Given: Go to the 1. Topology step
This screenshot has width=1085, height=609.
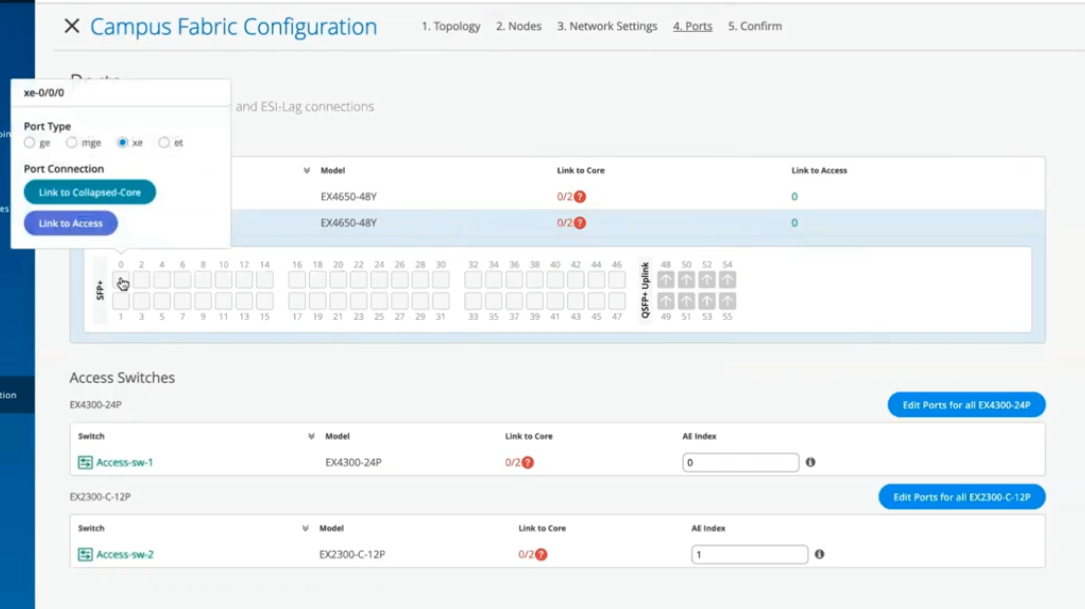Looking at the screenshot, I should (x=451, y=26).
